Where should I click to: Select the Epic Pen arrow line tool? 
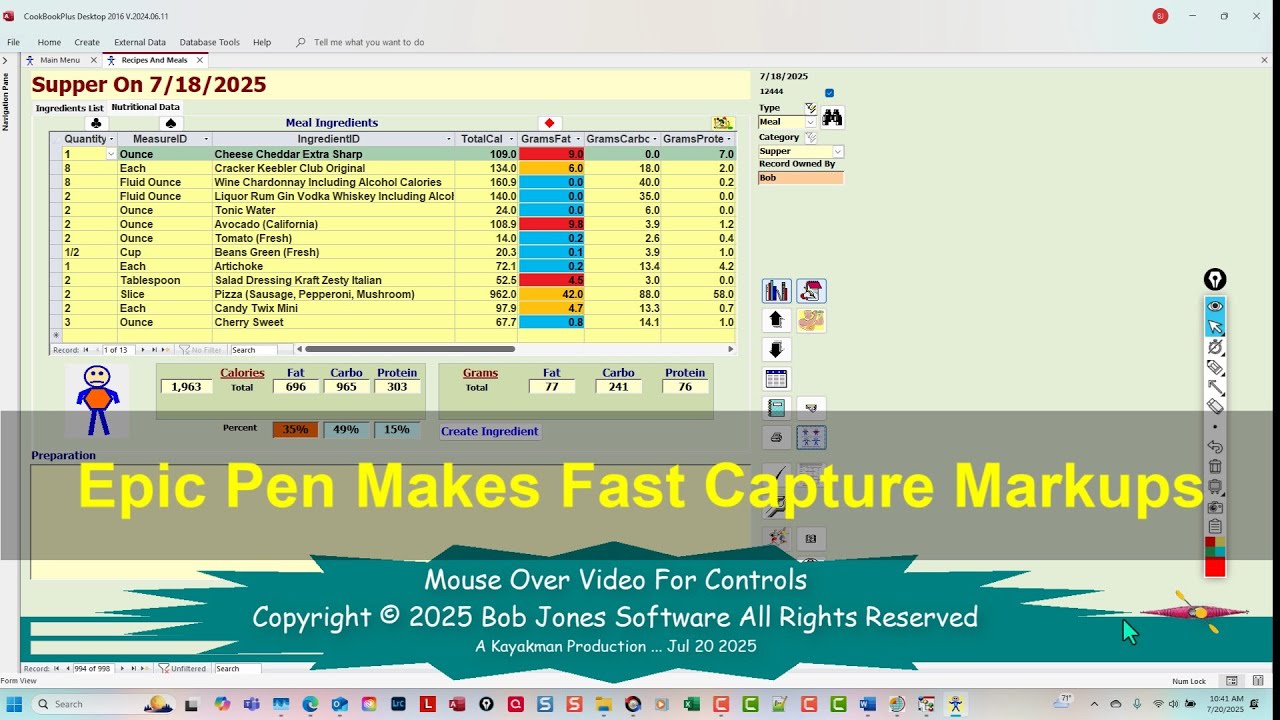pos(1215,387)
